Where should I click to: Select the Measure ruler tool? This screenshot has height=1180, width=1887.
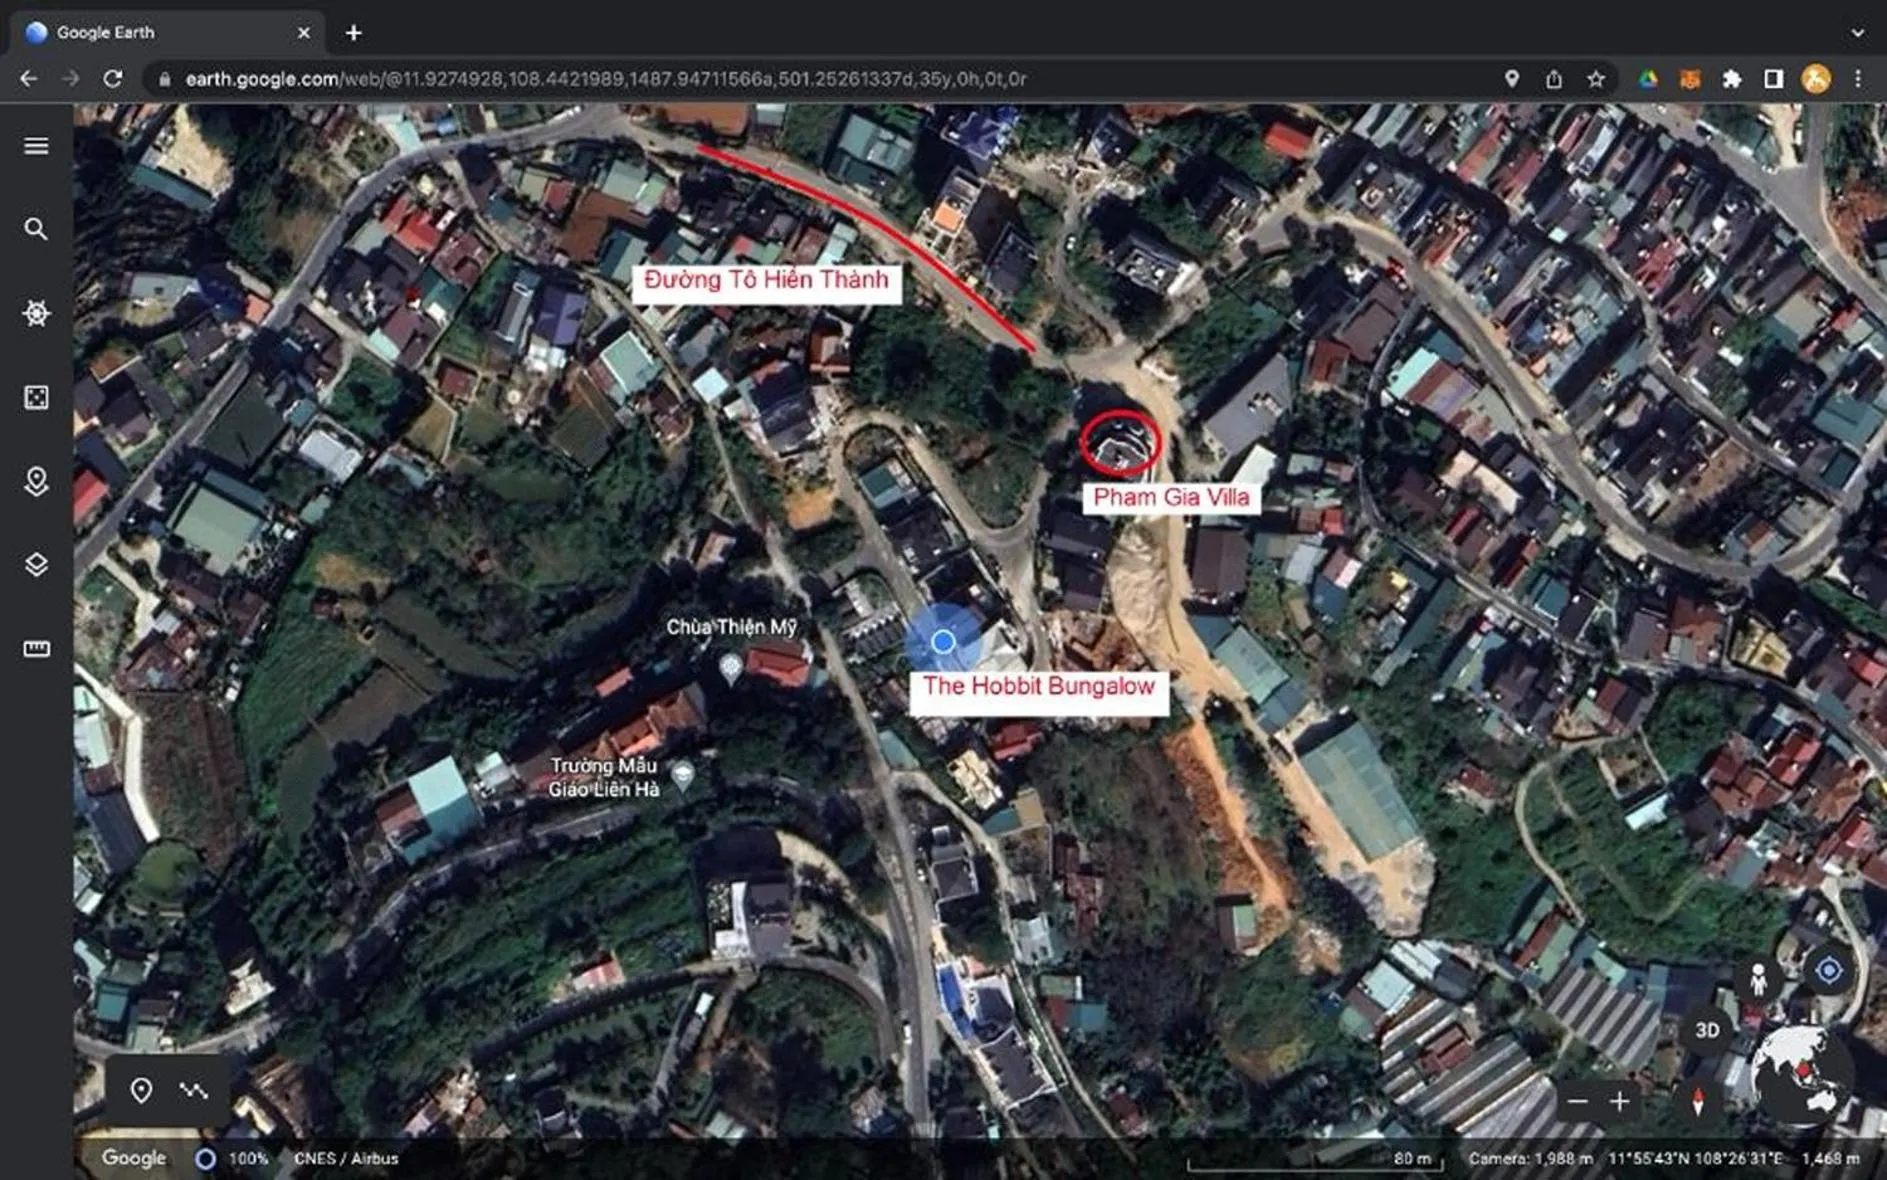click(36, 649)
